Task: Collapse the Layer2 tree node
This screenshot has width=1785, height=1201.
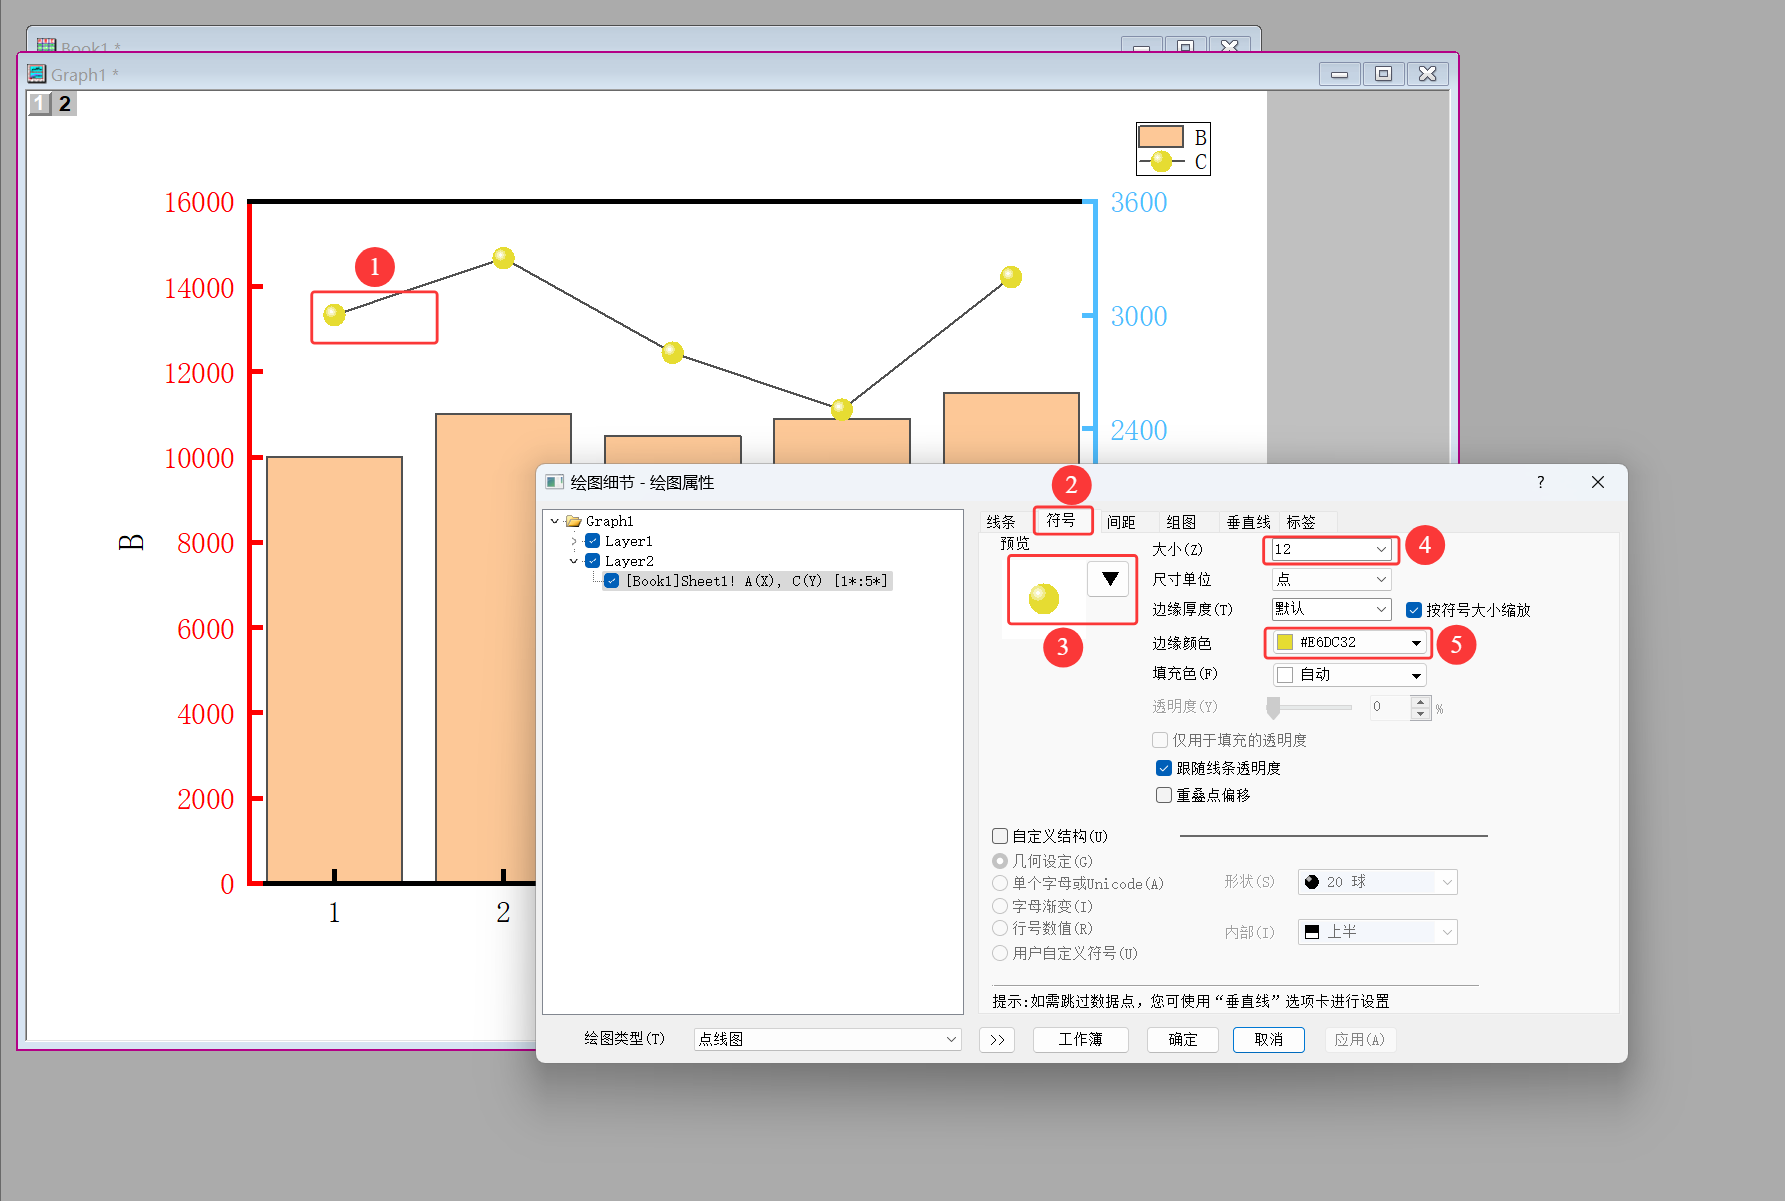Action: click(x=574, y=561)
